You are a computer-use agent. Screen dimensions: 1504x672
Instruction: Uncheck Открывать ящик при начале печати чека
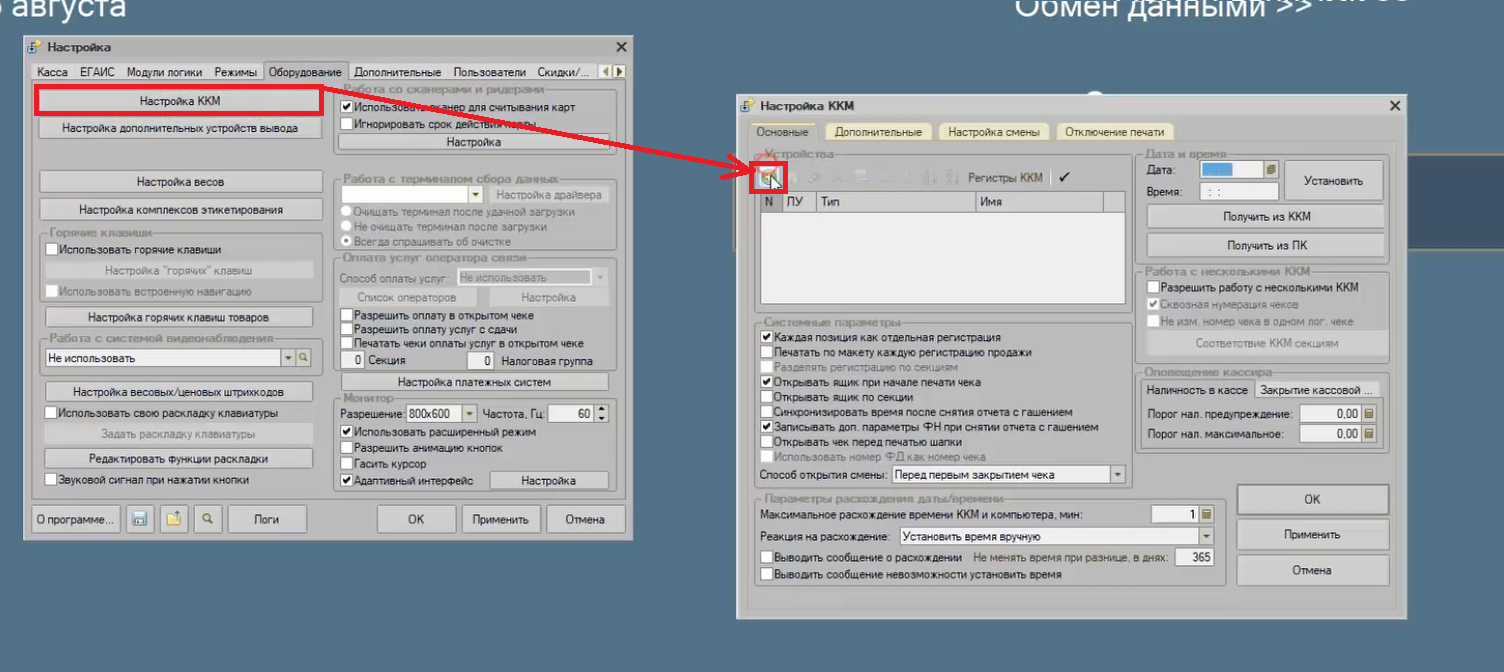pyautogui.click(x=767, y=382)
